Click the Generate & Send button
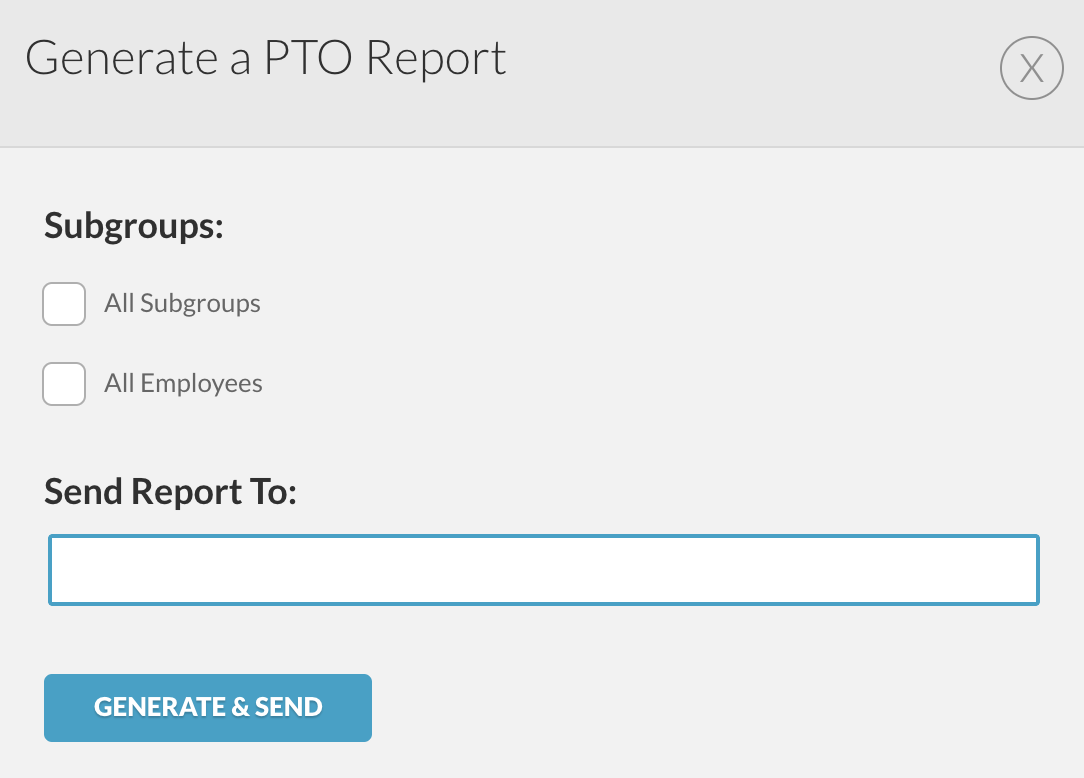 click(x=208, y=707)
